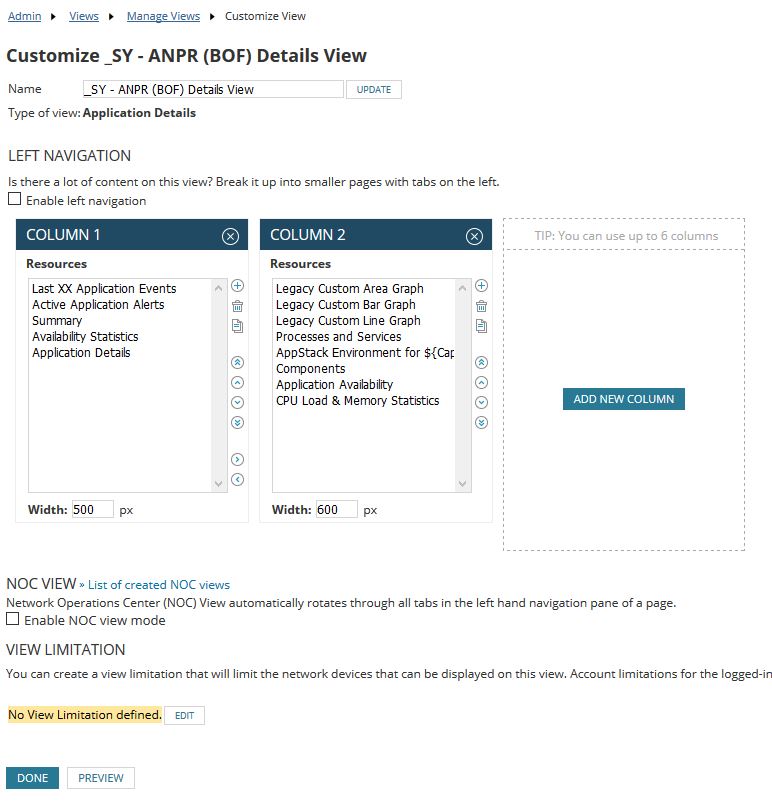Viewport: 772px width, 810px height.
Task: Move Column 1 resource to left column
Action: [x=237, y=479]
